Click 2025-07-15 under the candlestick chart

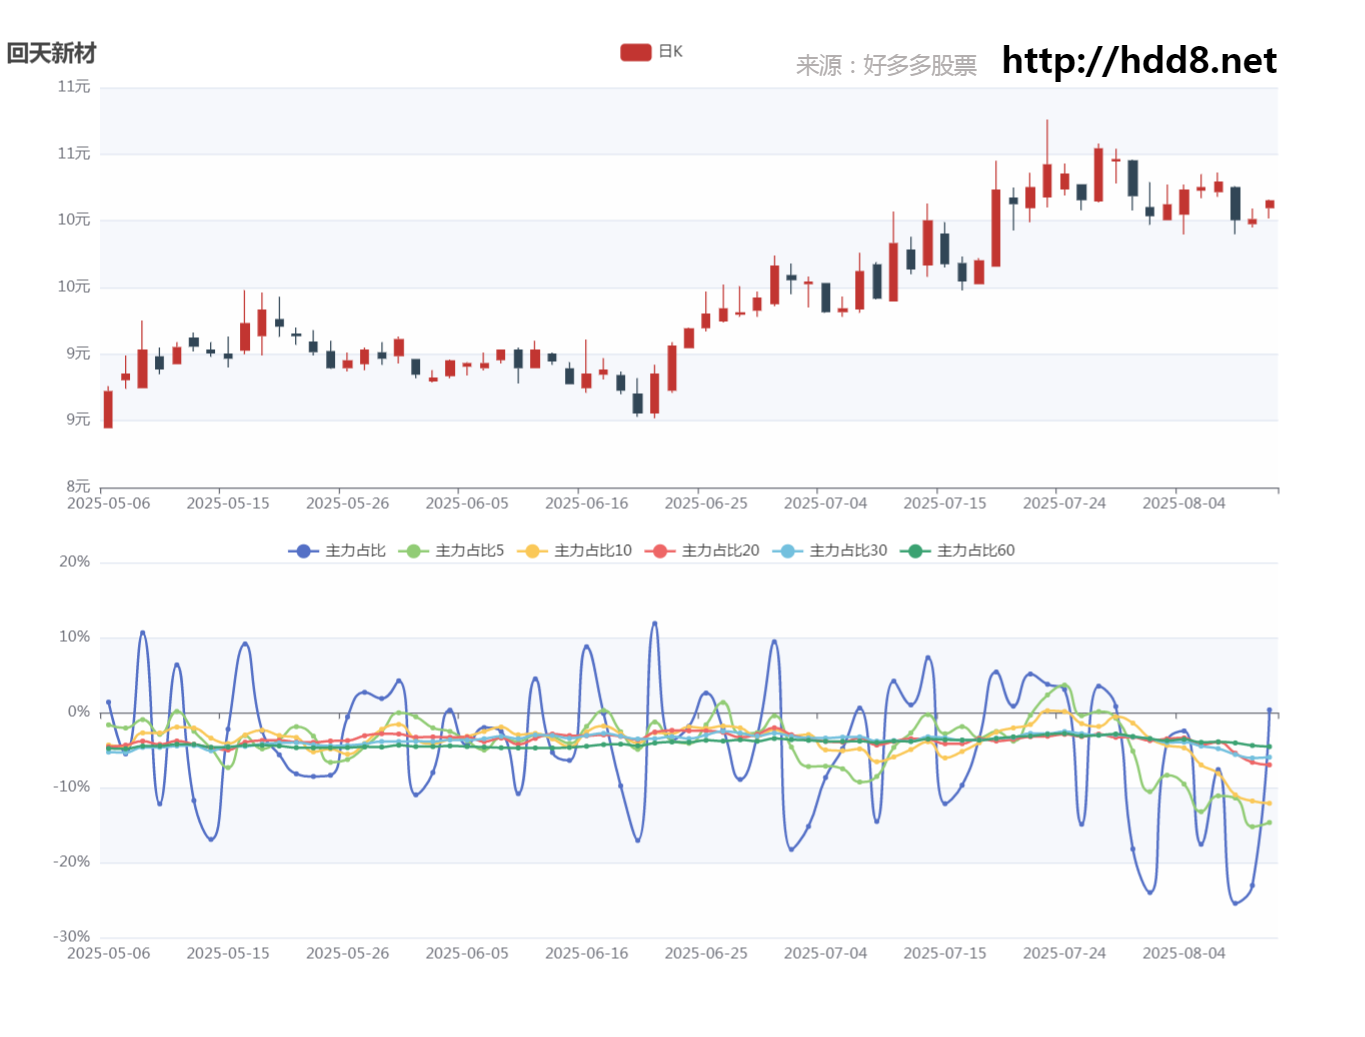945,504
